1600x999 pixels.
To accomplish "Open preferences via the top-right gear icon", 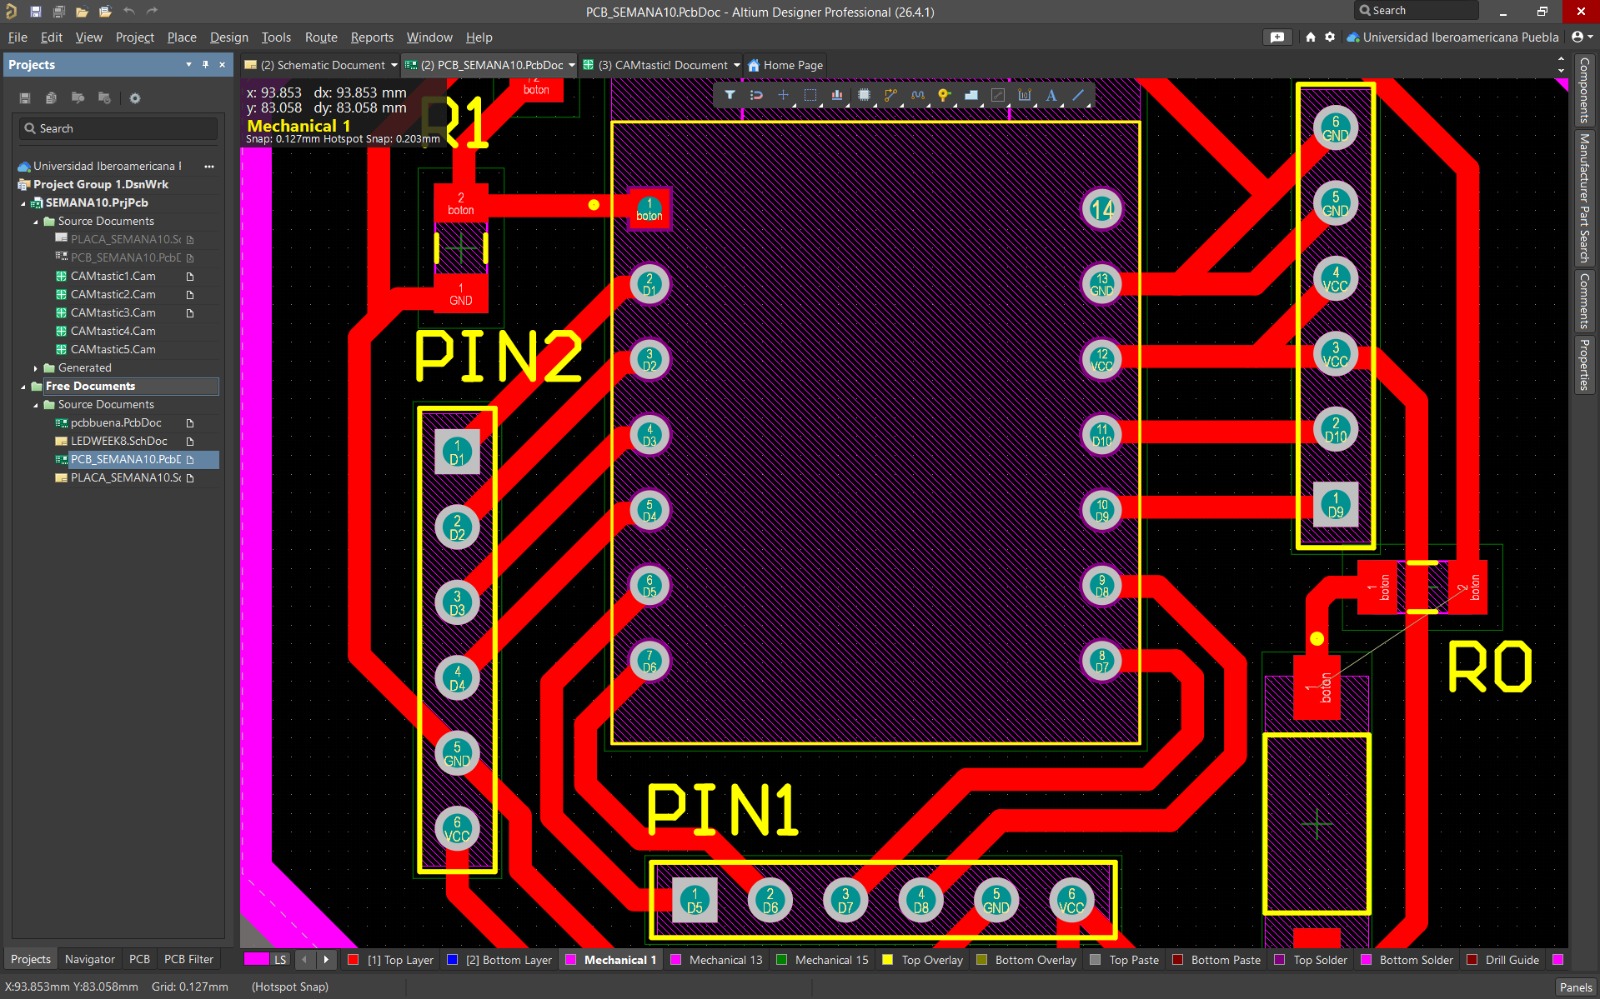I will tap(1330, 37).
